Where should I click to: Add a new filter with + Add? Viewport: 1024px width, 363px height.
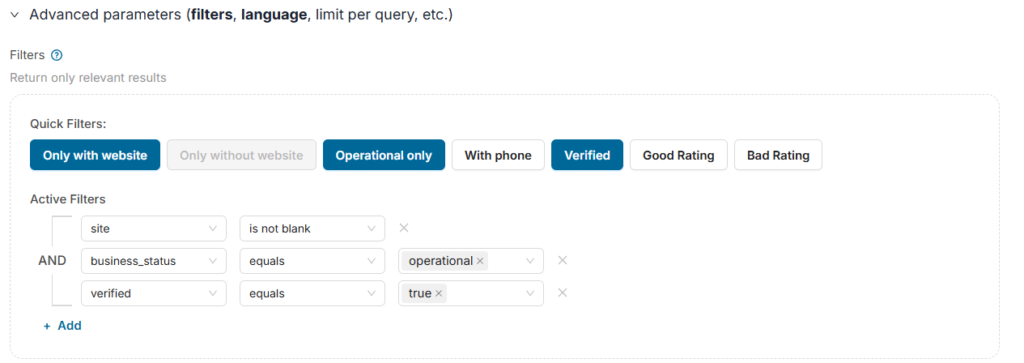click(x=63, y=325)
